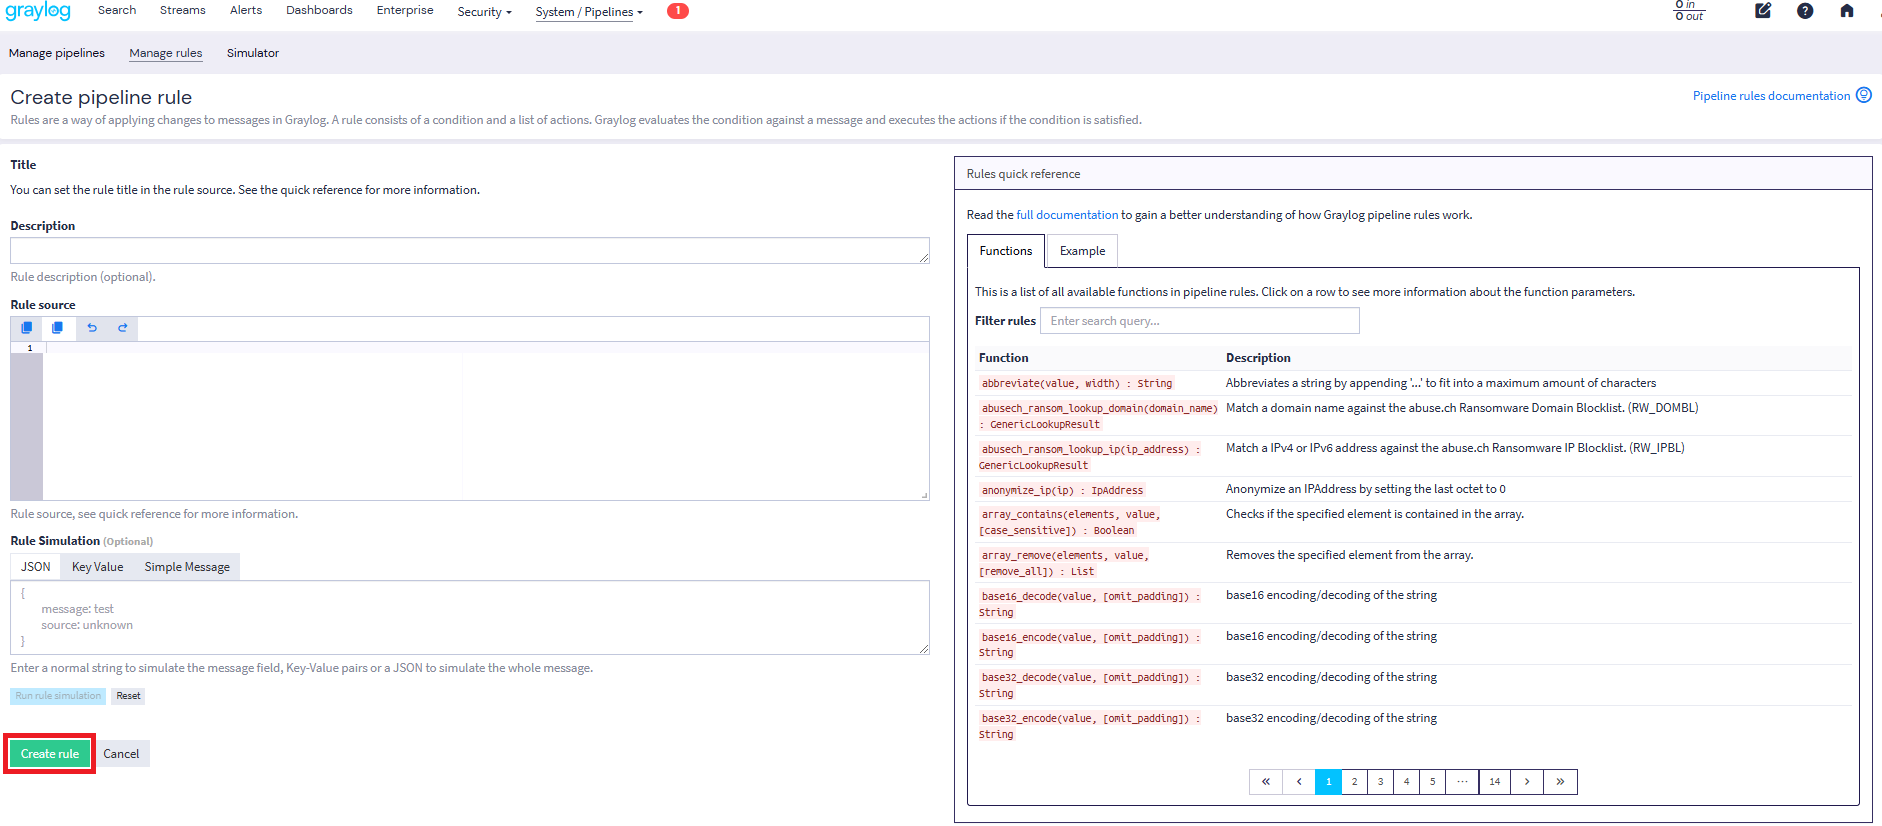Expand the abbreviate function row
Viewport: 1882px width, 826px height.
coord(1076,383)
